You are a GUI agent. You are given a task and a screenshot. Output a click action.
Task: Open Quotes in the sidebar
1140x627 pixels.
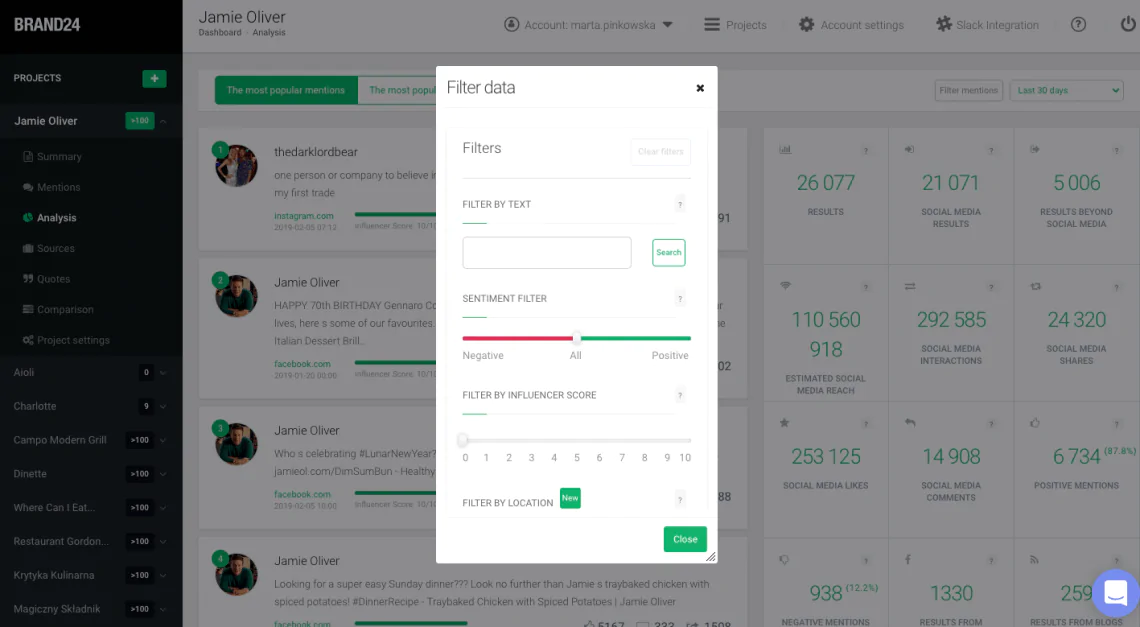(x=53, y=279)
